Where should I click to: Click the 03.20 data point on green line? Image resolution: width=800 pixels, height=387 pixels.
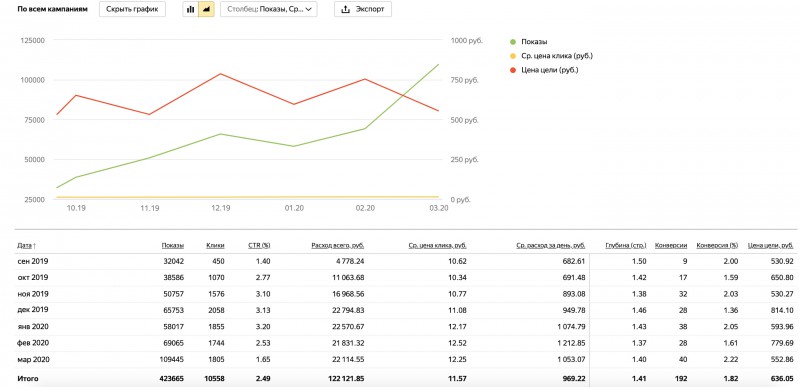438,65
